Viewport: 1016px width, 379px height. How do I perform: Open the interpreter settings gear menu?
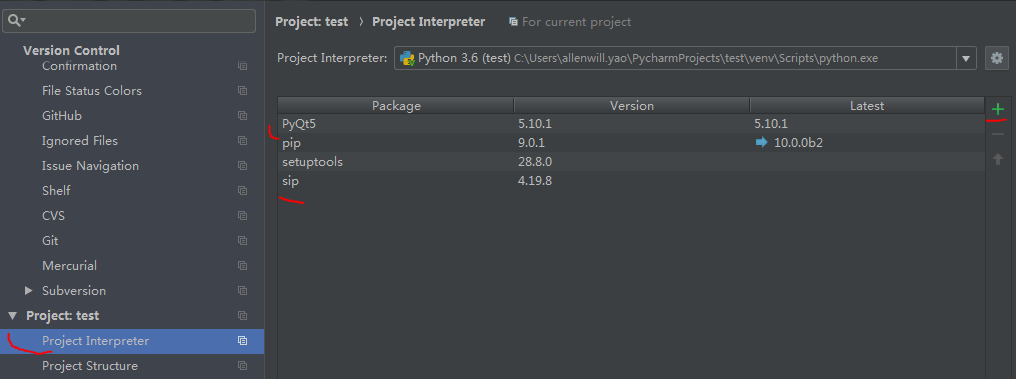tap(997, 58)
